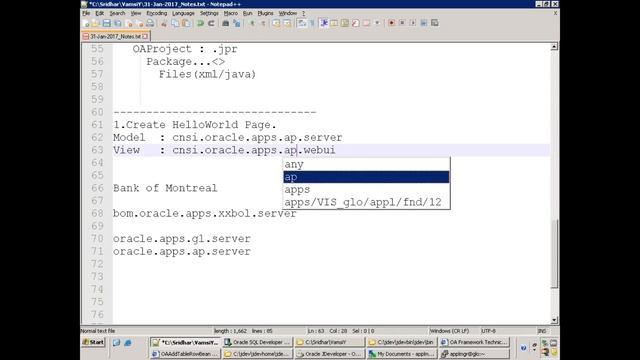The width and height of the screenshot is (640, 360).
Task: Run macro multiple times icon
Action: coord(424,23)
